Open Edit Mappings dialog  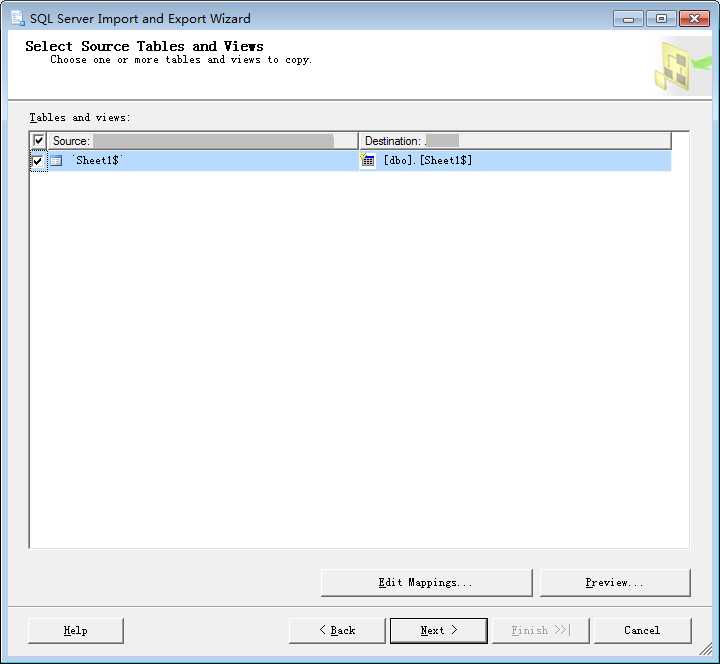(427, 583)
